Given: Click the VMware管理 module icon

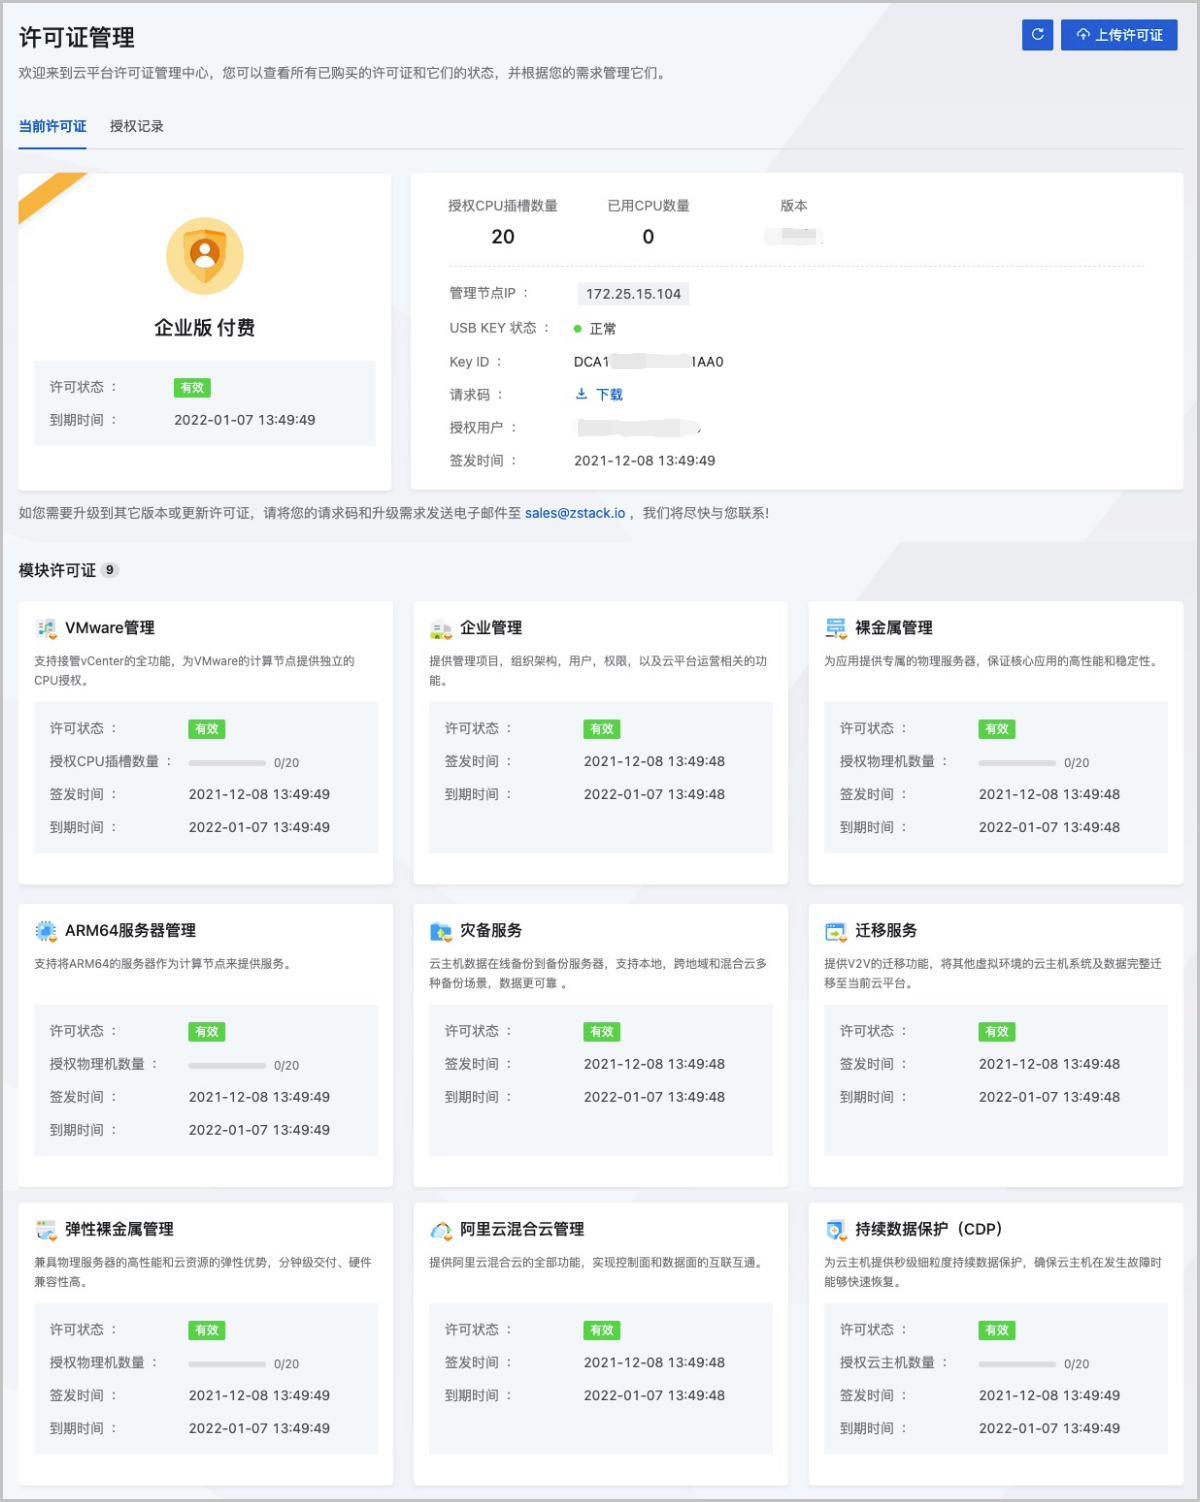Looking at the screenshot, I should coord(45,629).
